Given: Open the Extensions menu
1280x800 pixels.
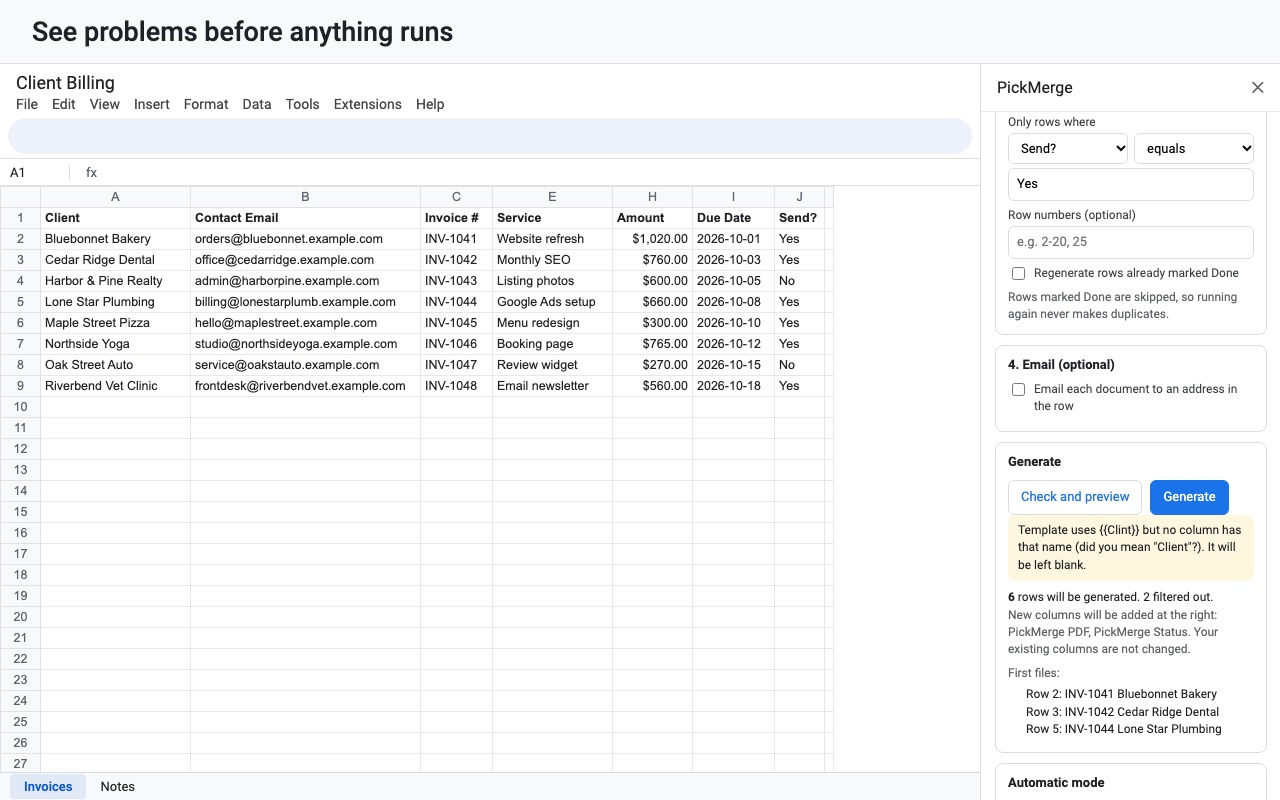Looking at the screenshot, I should click(368, 104).
